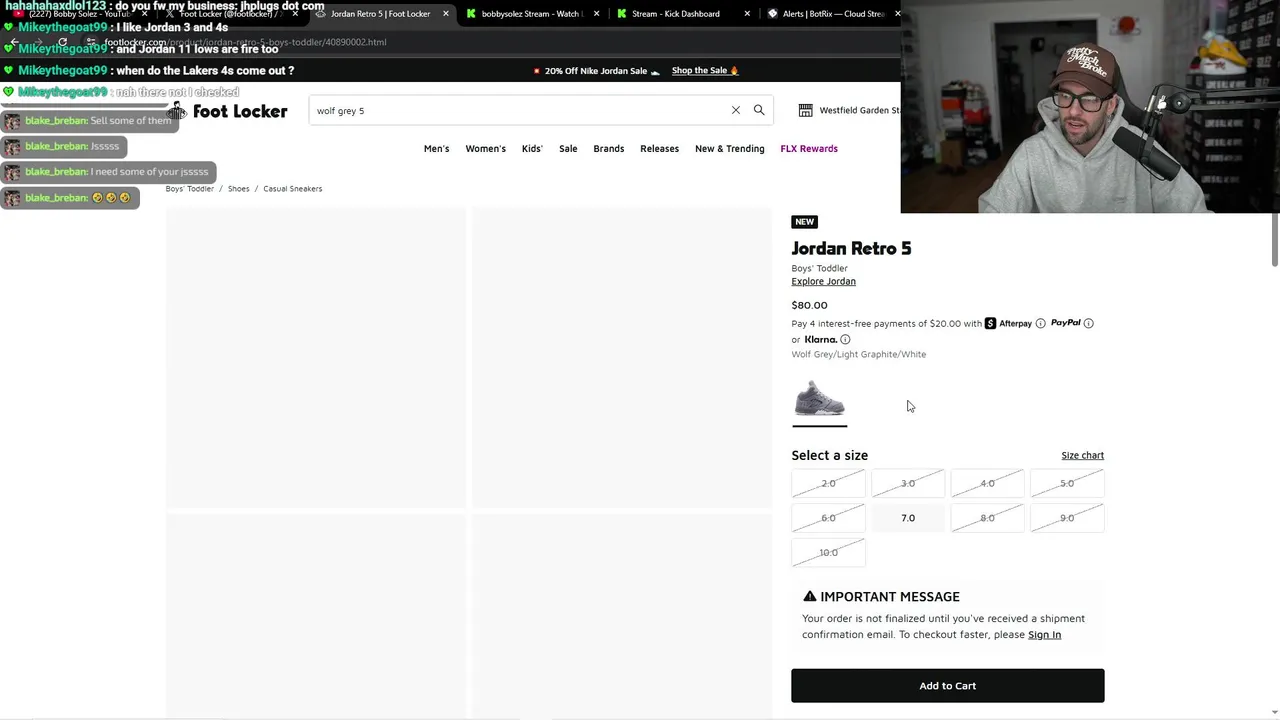Viewport: 1280px width, 720px height.
Task: Click the Boys' Toddler breadcrumb
Action: (189, 189)
